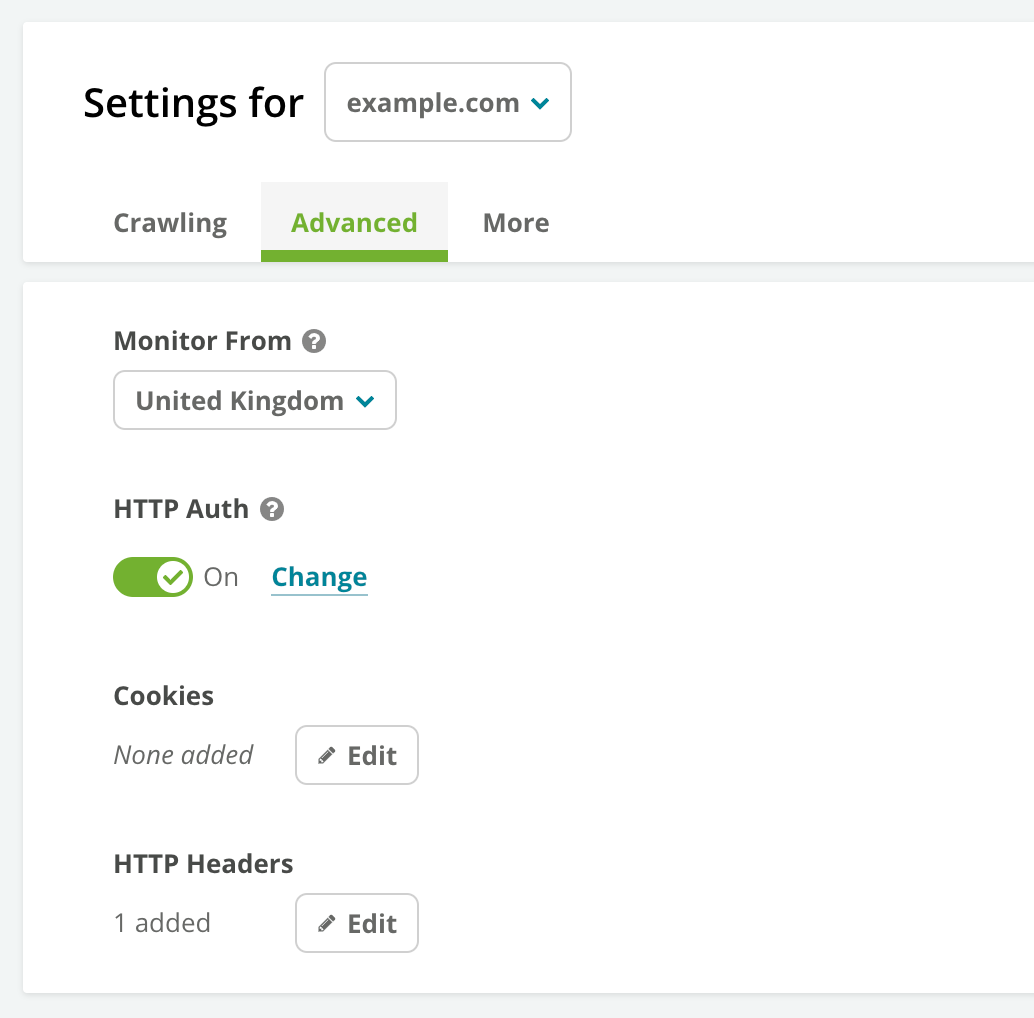Viewport: 1034px width, 1018px height.
Task: Click the 'Monitor From' label
Action: pyautogui.click(x=202, y=341)
